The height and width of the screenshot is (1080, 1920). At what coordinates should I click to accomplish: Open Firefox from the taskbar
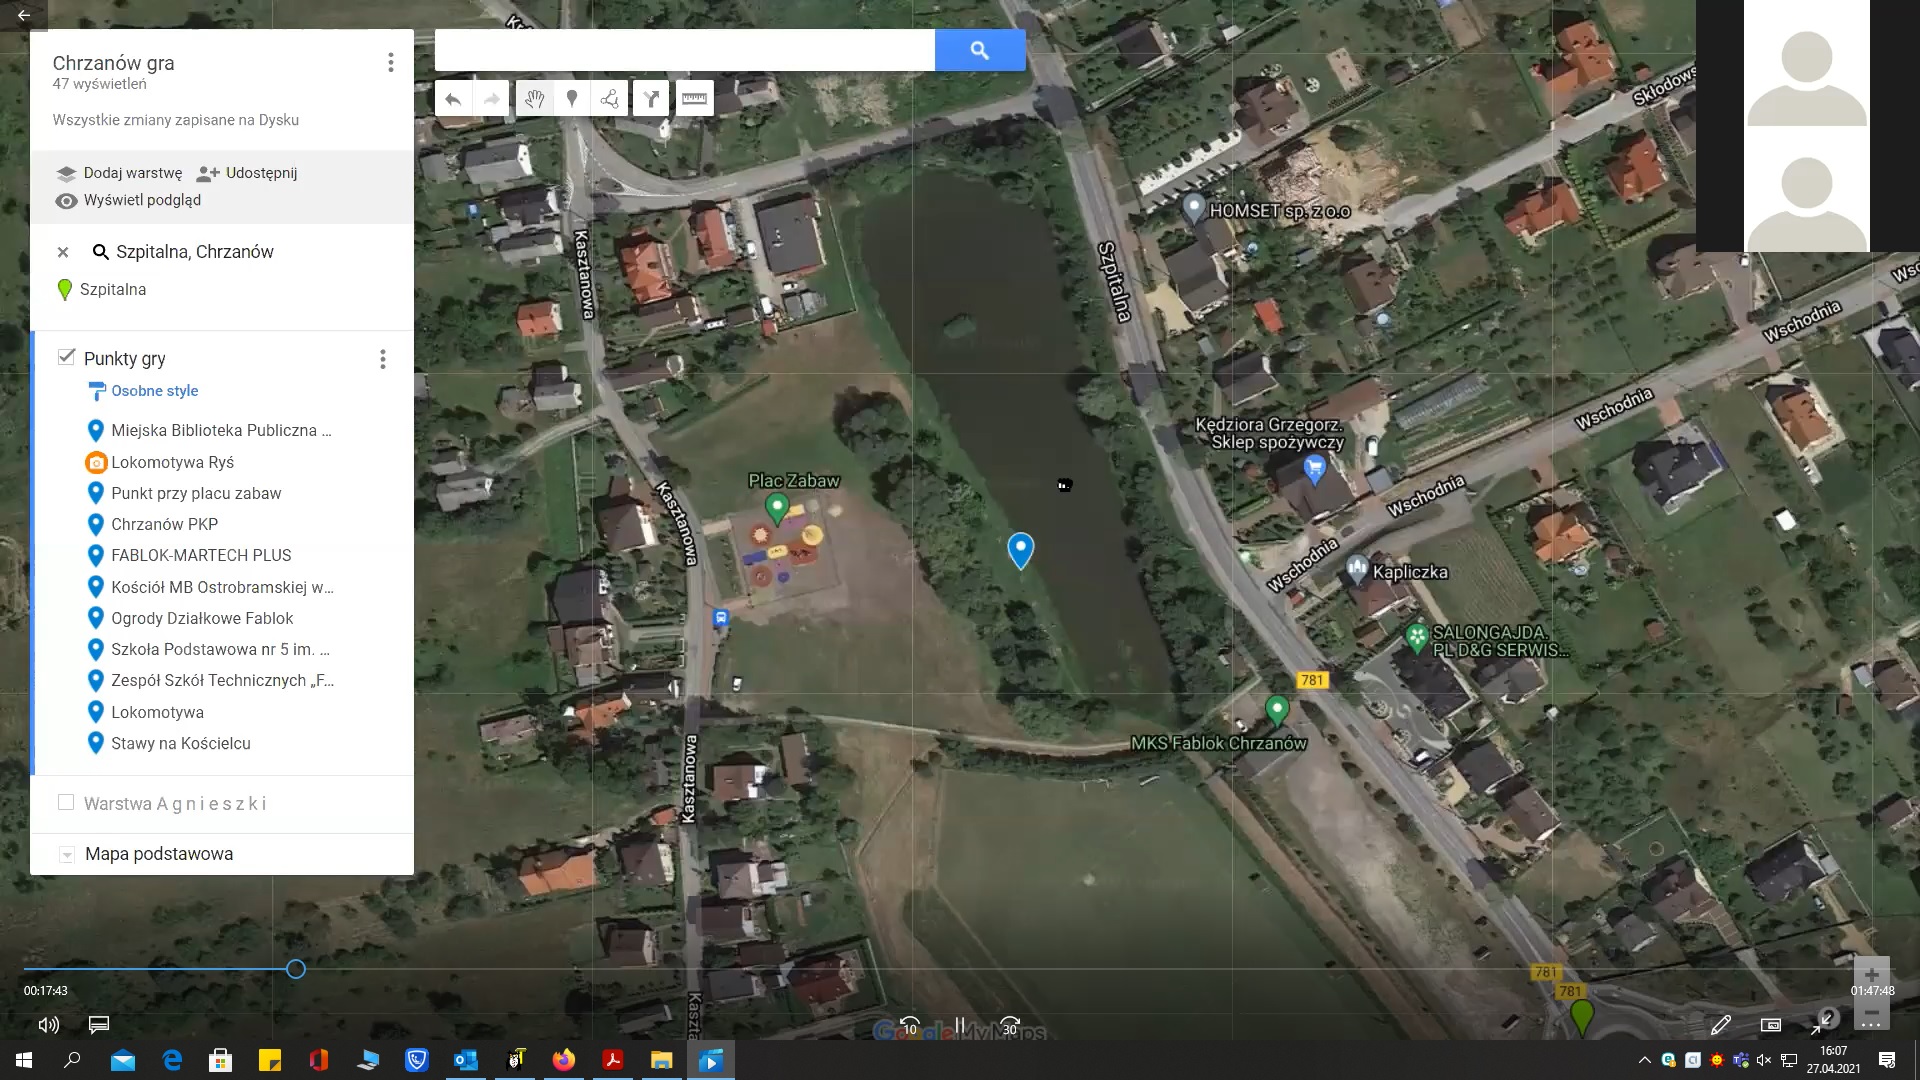(x=564, y=1060)
